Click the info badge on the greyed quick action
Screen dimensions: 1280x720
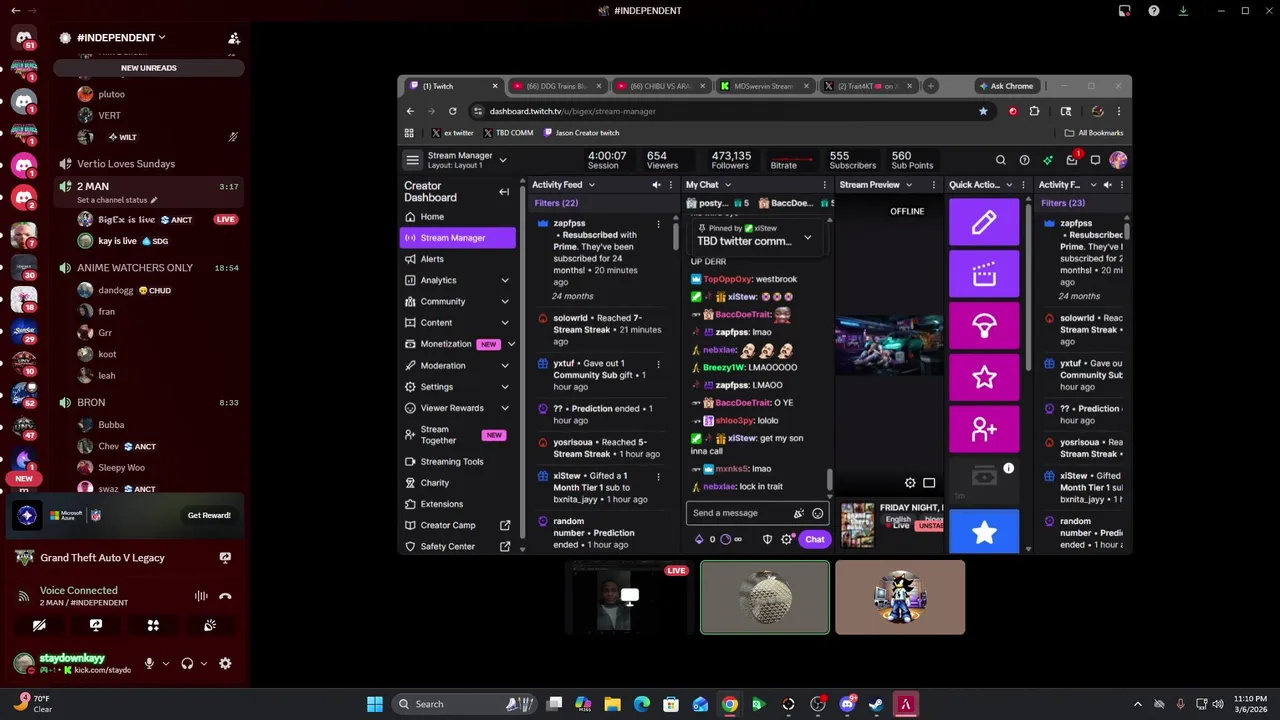click(x=1008, y=468)
